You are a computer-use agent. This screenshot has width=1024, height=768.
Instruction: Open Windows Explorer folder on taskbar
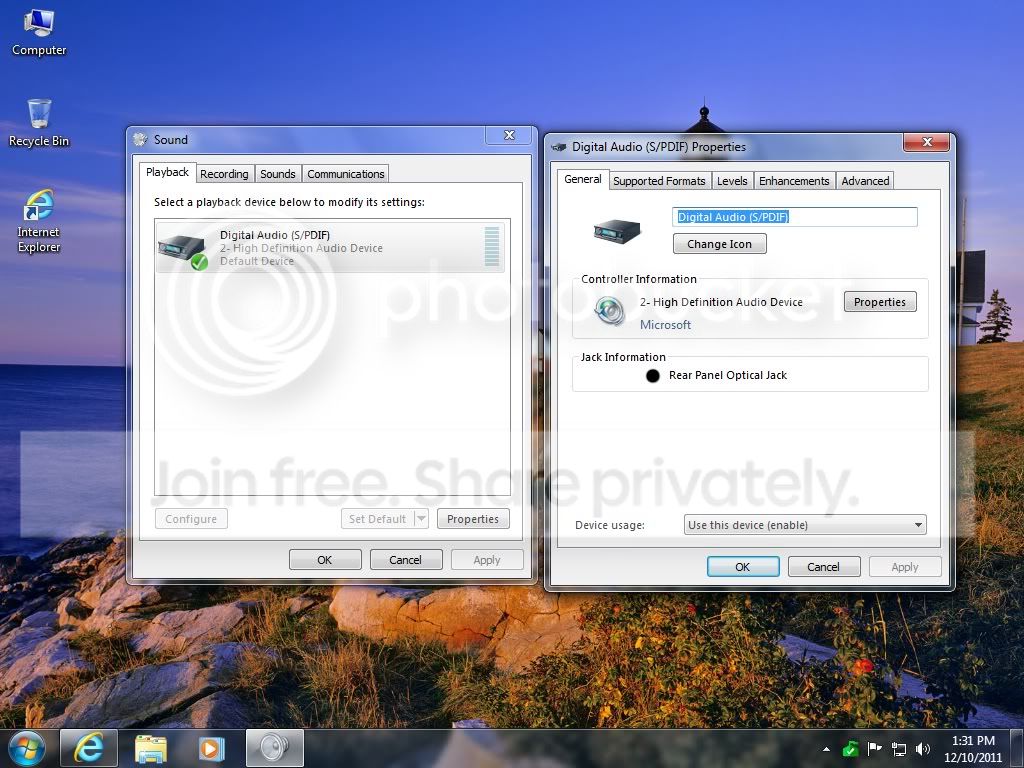click(x=151, y=748)
